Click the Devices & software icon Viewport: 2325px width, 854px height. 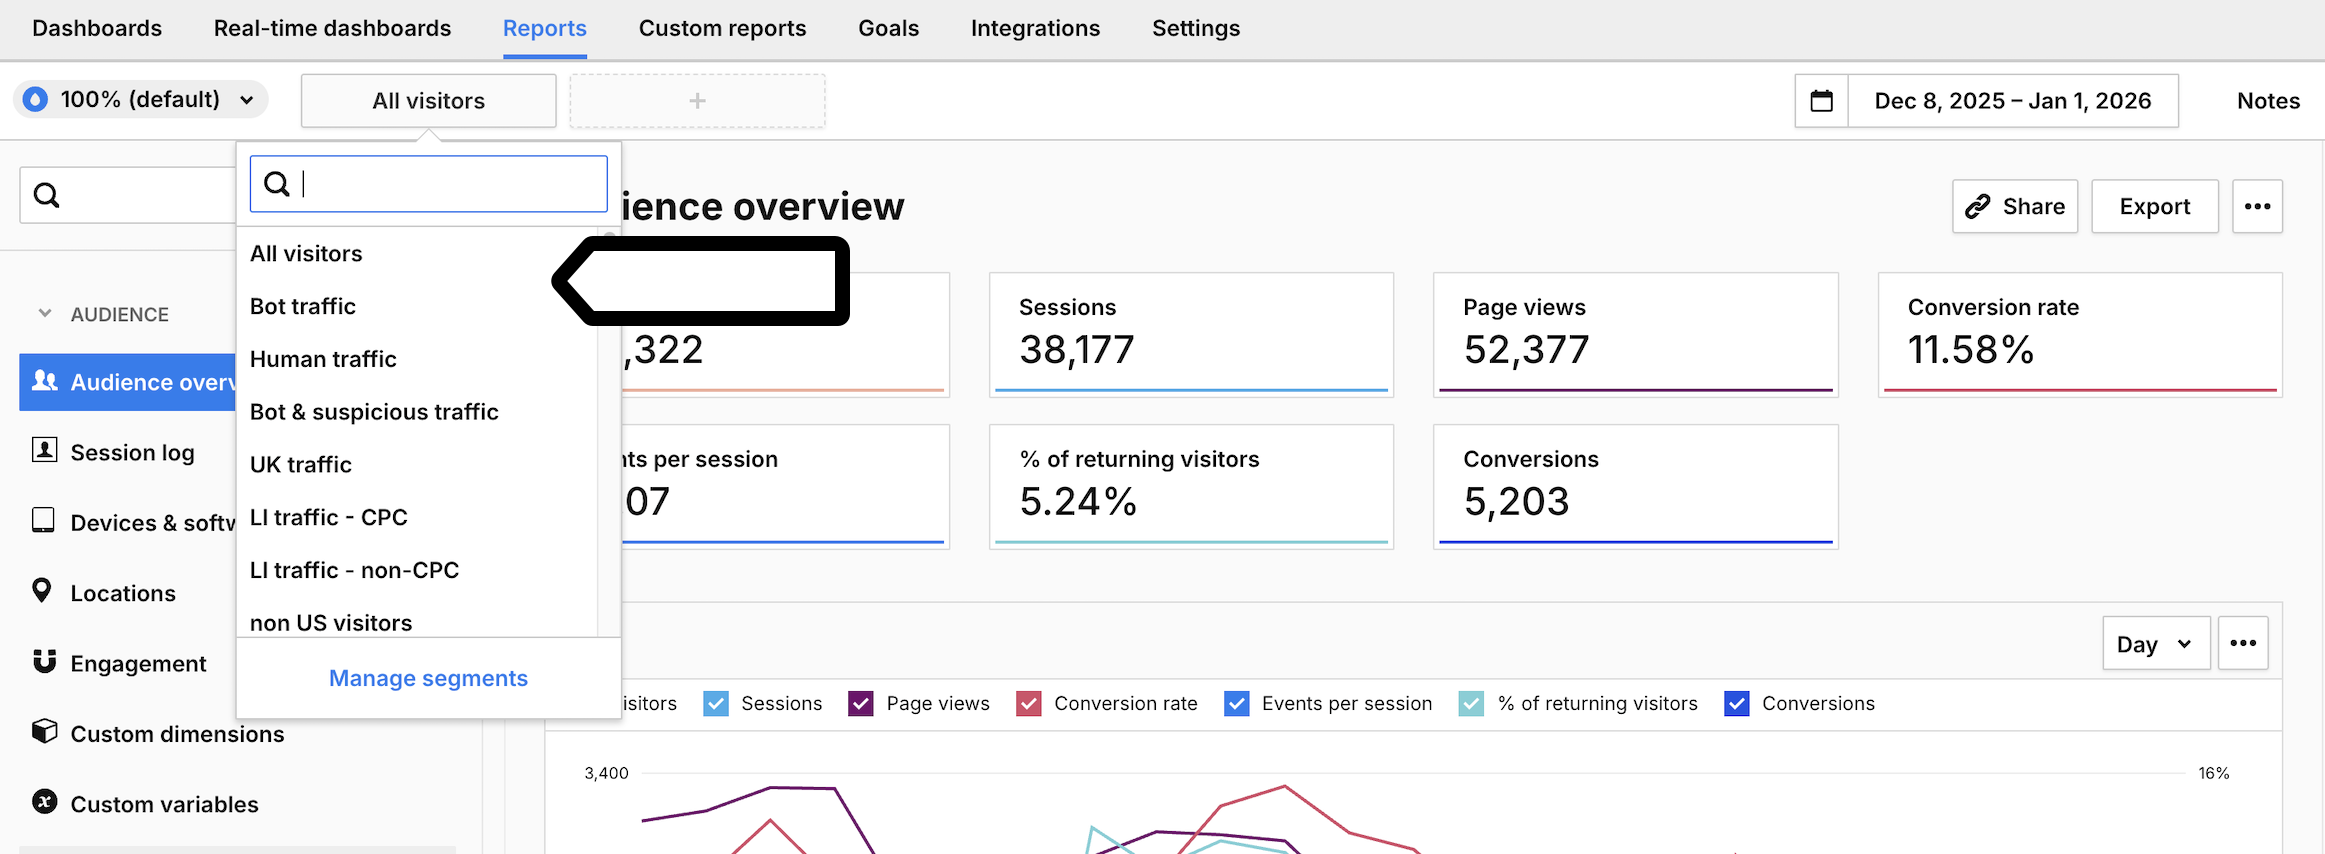43,520
